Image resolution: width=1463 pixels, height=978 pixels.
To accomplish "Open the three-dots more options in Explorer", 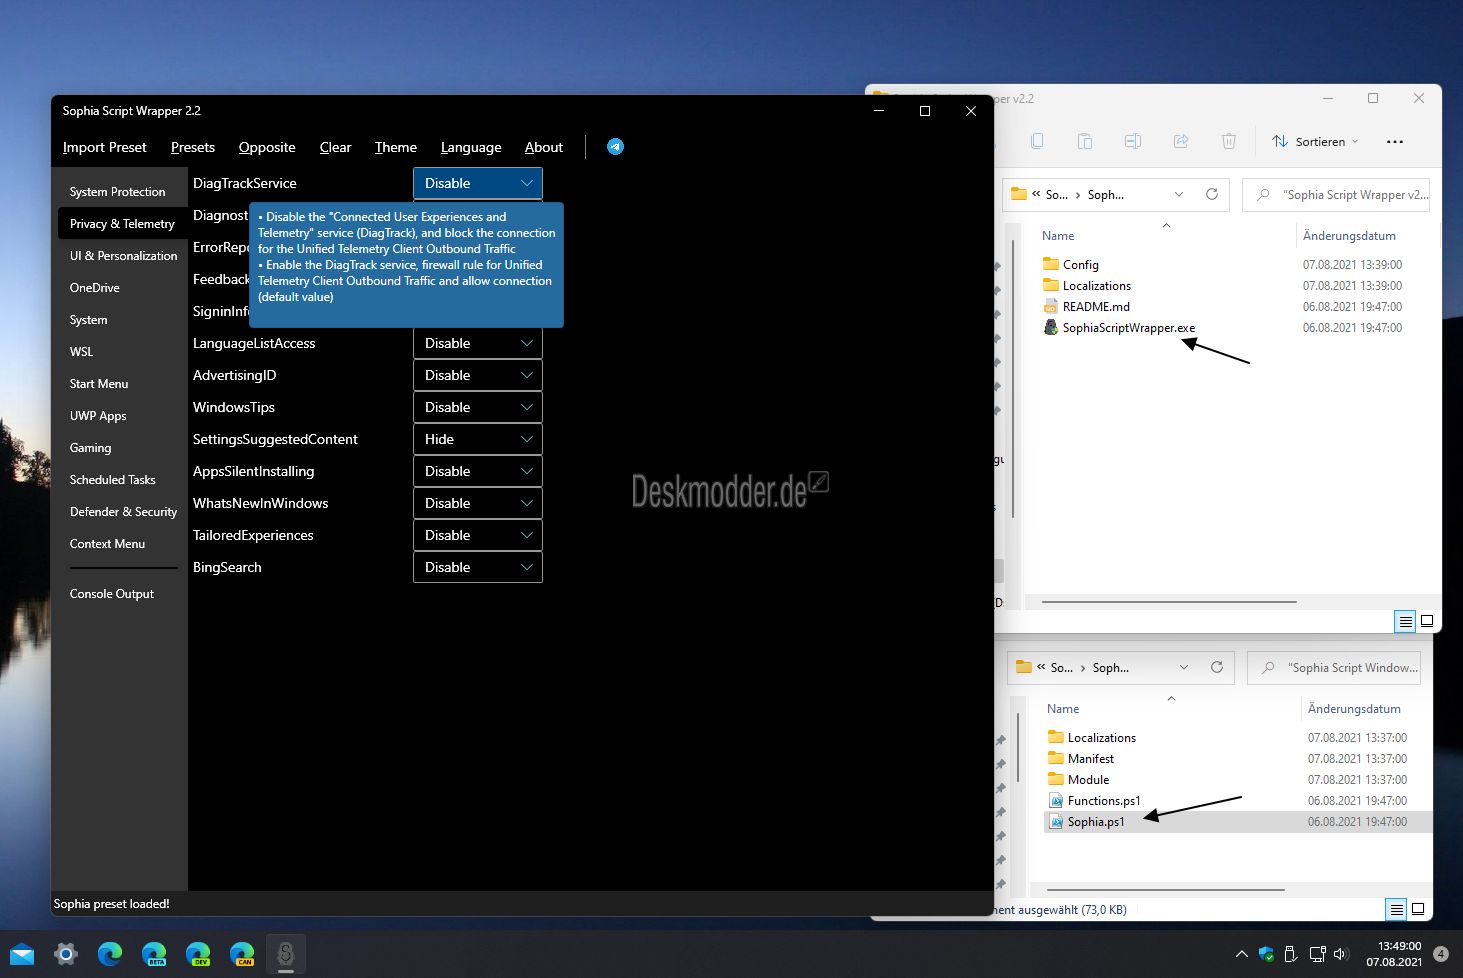I will (x=1395, y=142).
